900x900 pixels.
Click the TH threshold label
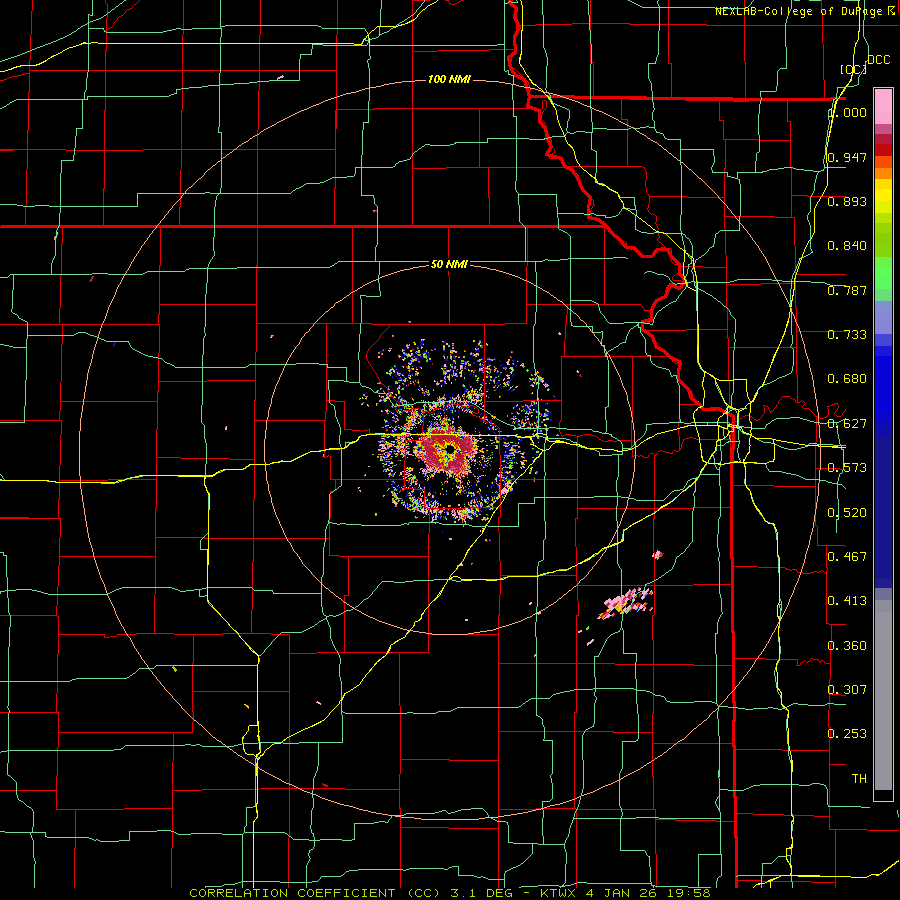click(859, 779)
